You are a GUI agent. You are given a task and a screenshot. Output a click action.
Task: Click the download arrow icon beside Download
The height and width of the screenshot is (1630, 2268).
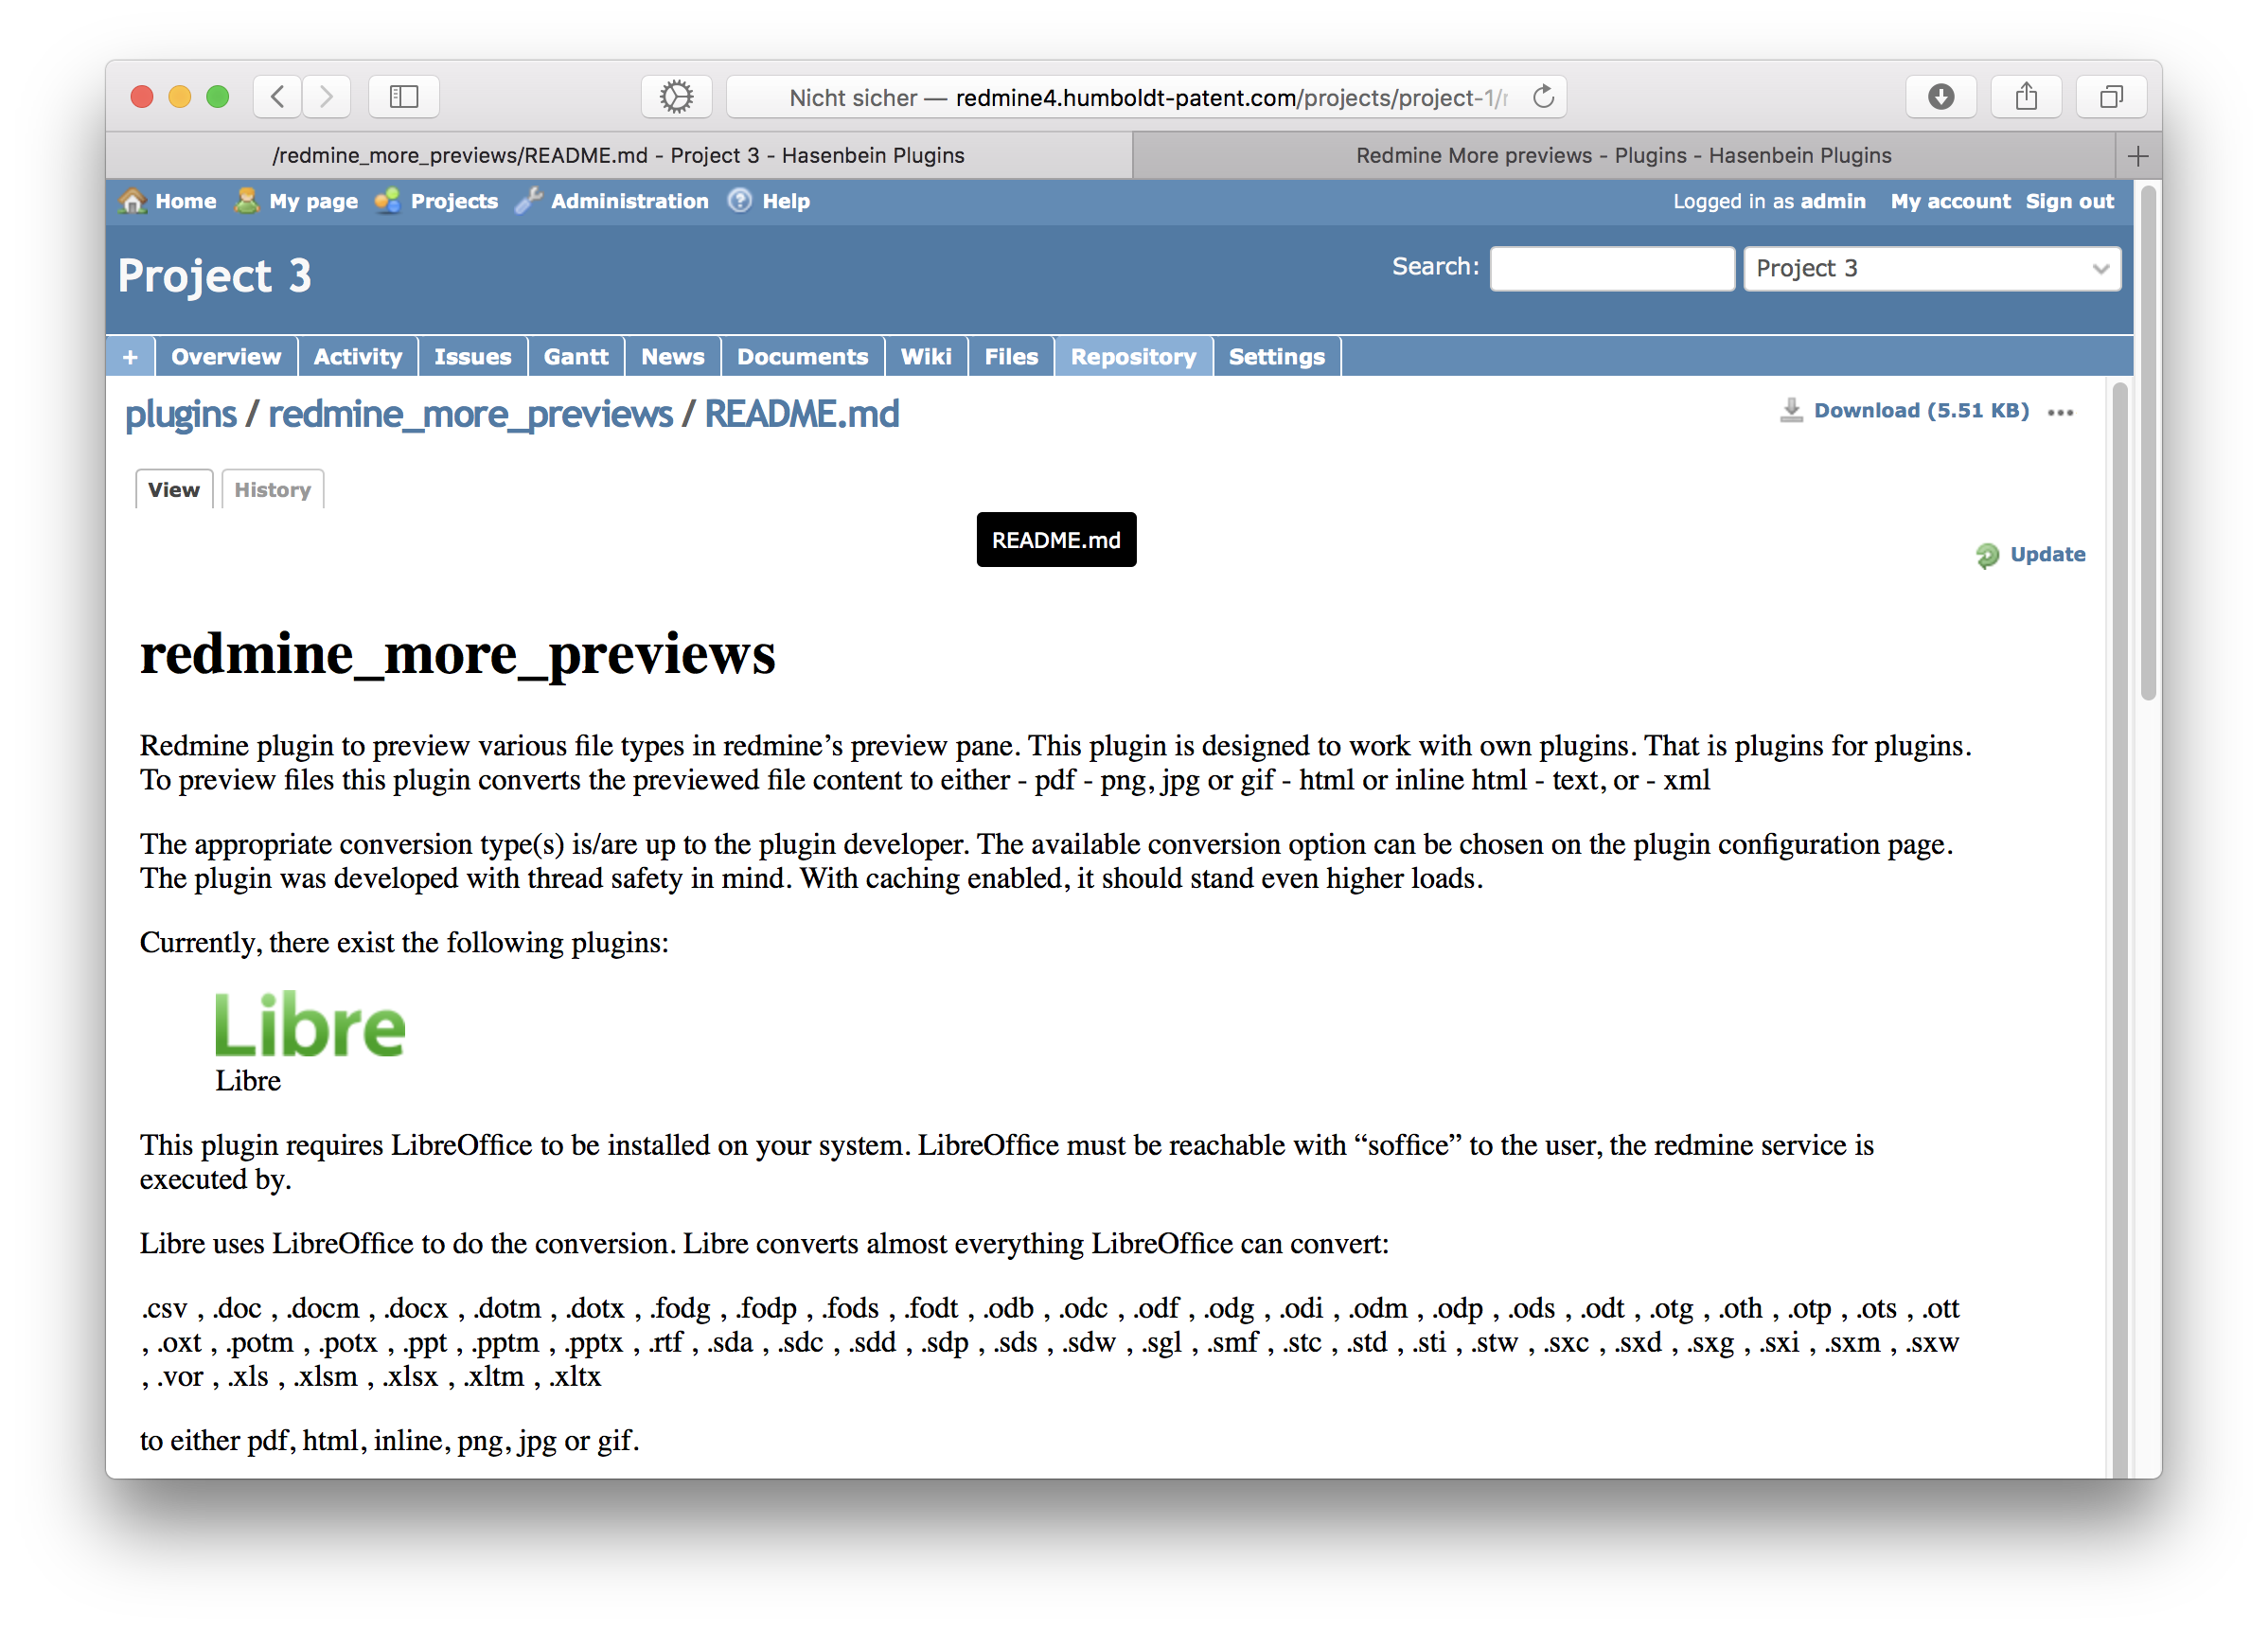[x=1791, y=410]
